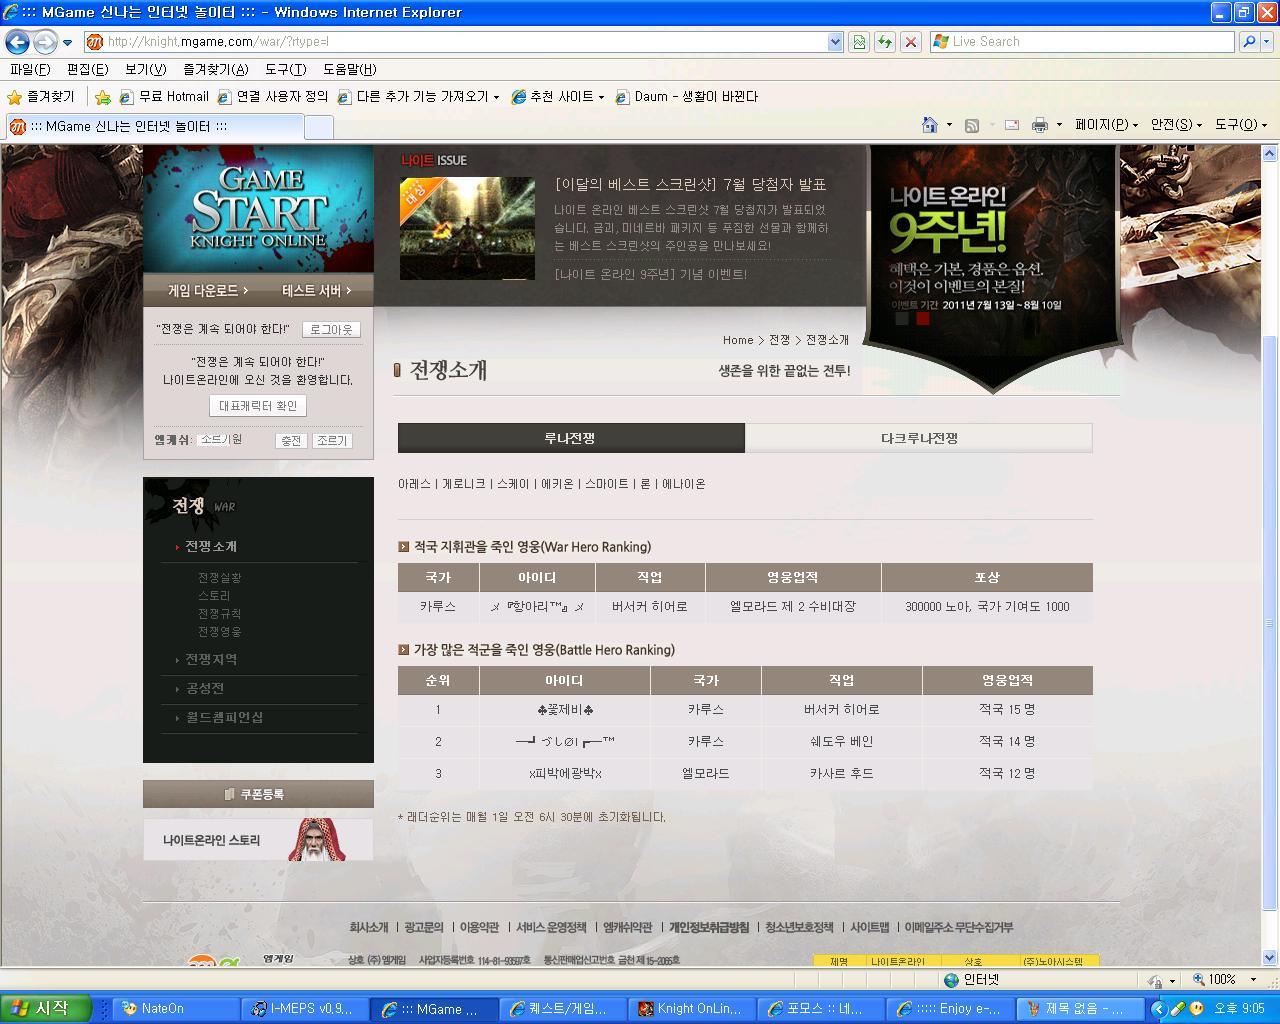
Task: Select the dark banner indicator square
Action: tap(902, 319)
